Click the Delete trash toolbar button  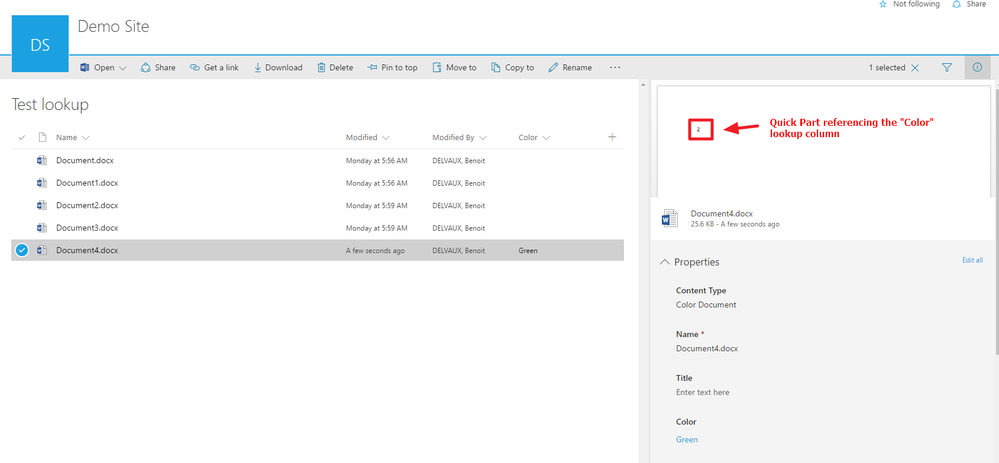[x=335, y=68]
